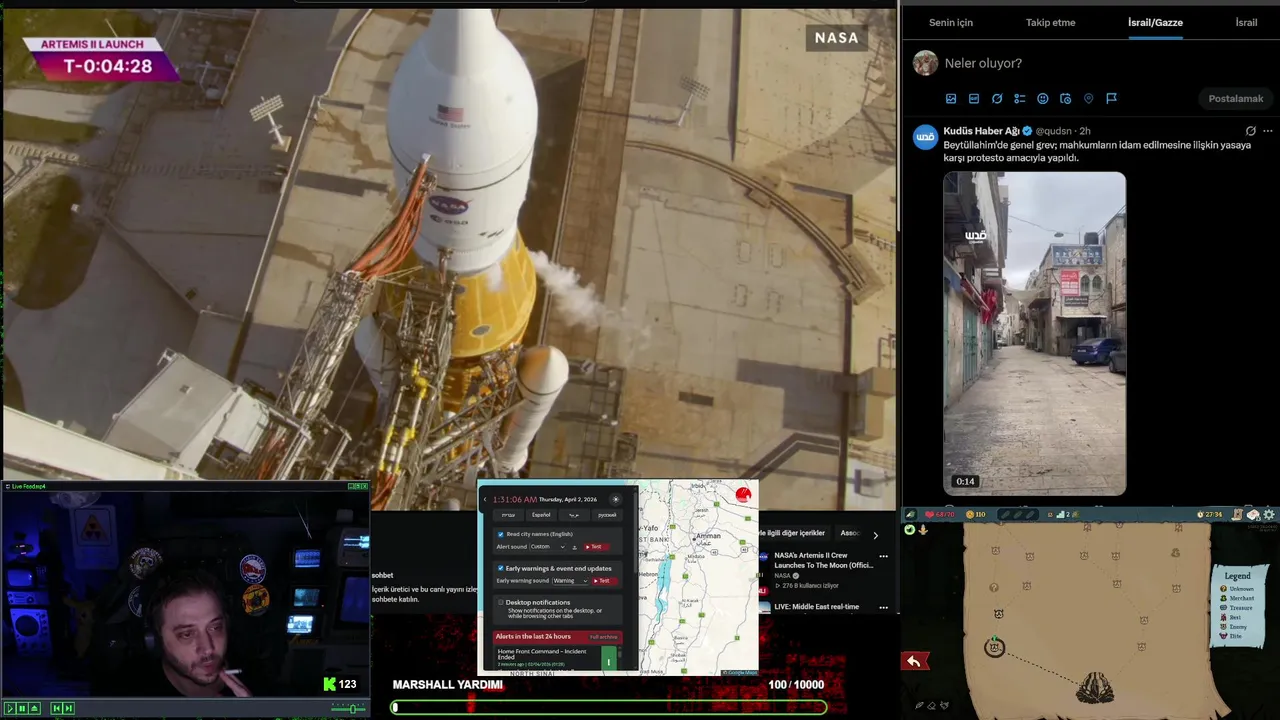The height and width of the screenshot is (720, 1280).
Task: Play the Bethlehem street video thumbnail
Action: (x=1034, y=333)
